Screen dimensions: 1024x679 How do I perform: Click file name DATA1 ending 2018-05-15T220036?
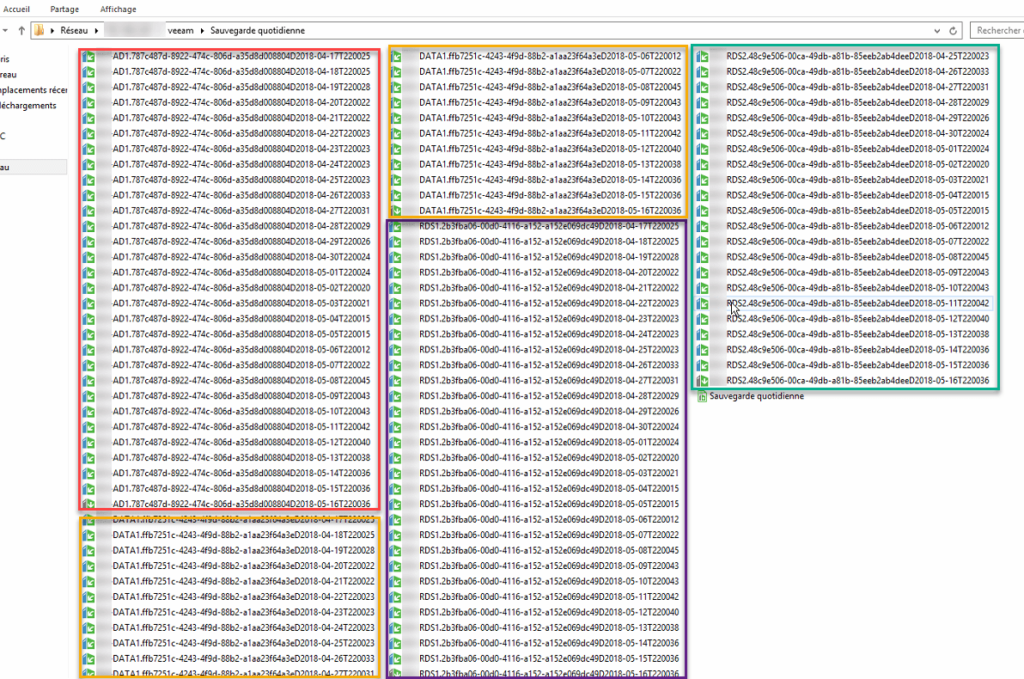(x=550, y=195)
